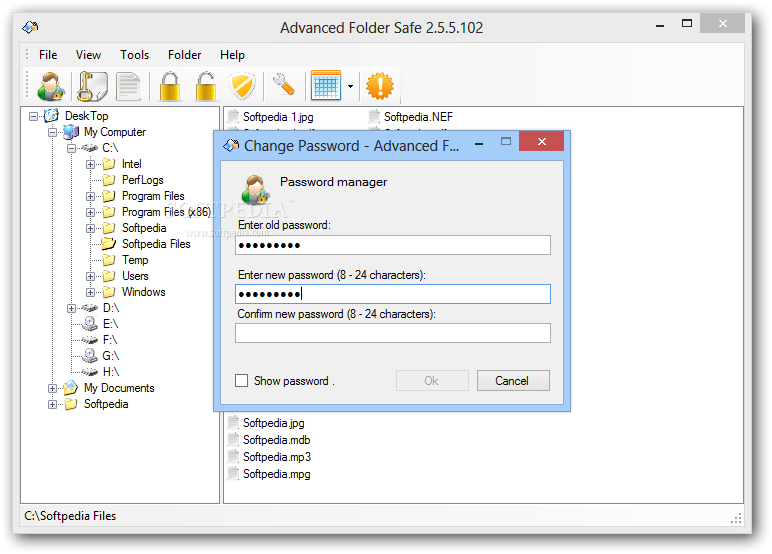Click the open padlock unlock icon
The width and height of the screenshot is (772, 554).
click(206, 86)
